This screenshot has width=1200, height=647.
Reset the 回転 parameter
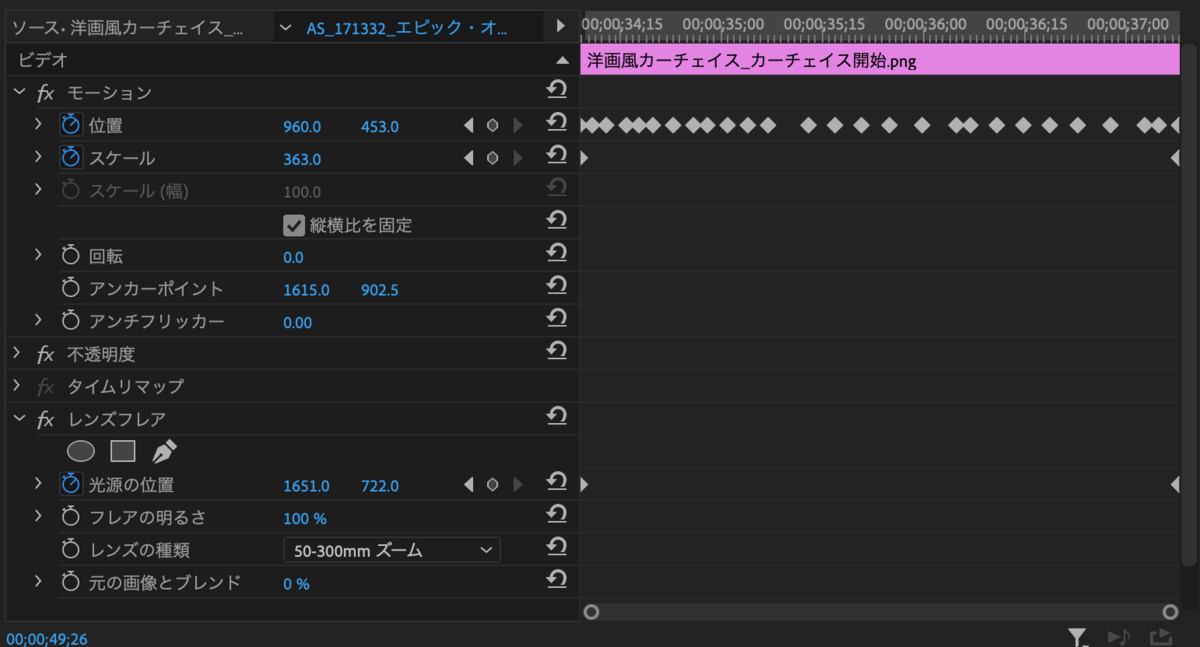tap(557, 255)
